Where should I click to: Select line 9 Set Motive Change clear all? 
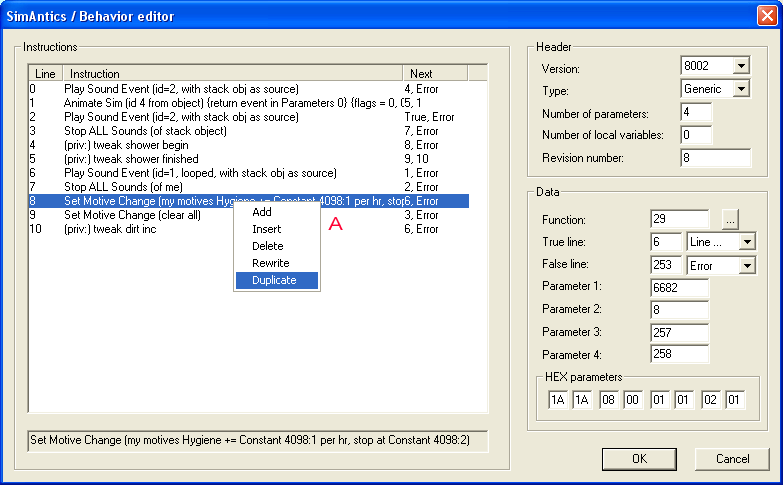pyautogui.click(x=249, y=215)
